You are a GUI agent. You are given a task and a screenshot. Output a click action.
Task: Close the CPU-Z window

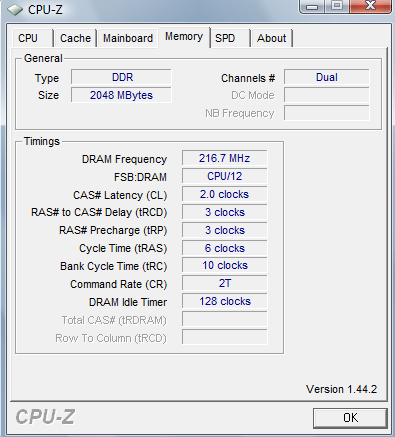pyautogui.click(x=370, y=6)
